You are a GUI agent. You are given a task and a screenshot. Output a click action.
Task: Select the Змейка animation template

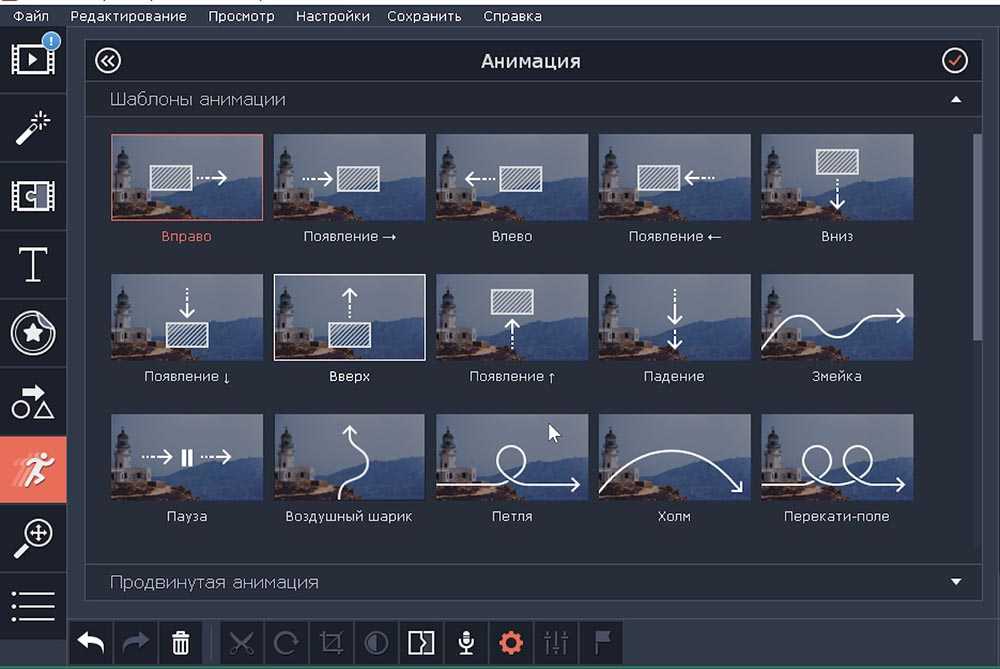pos(837,317)
